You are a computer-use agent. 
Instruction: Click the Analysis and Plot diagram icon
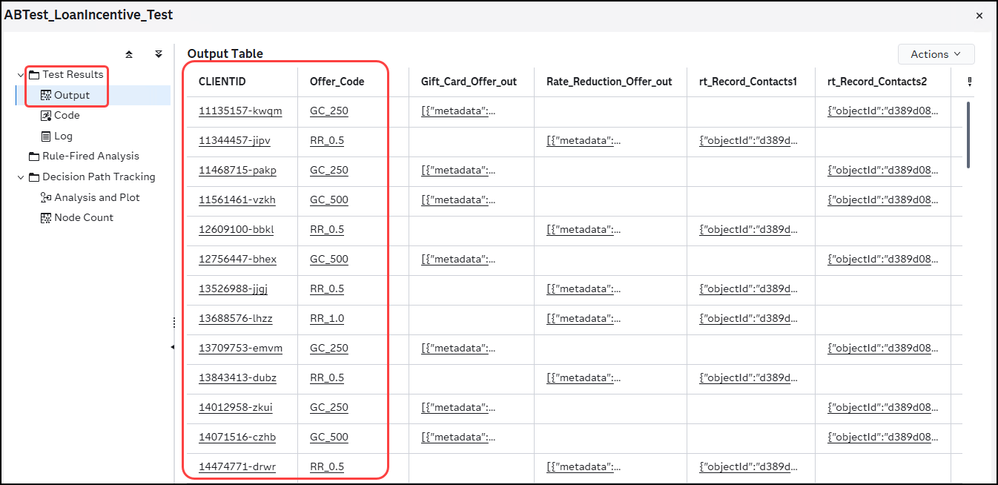click(x=46, y=197)
